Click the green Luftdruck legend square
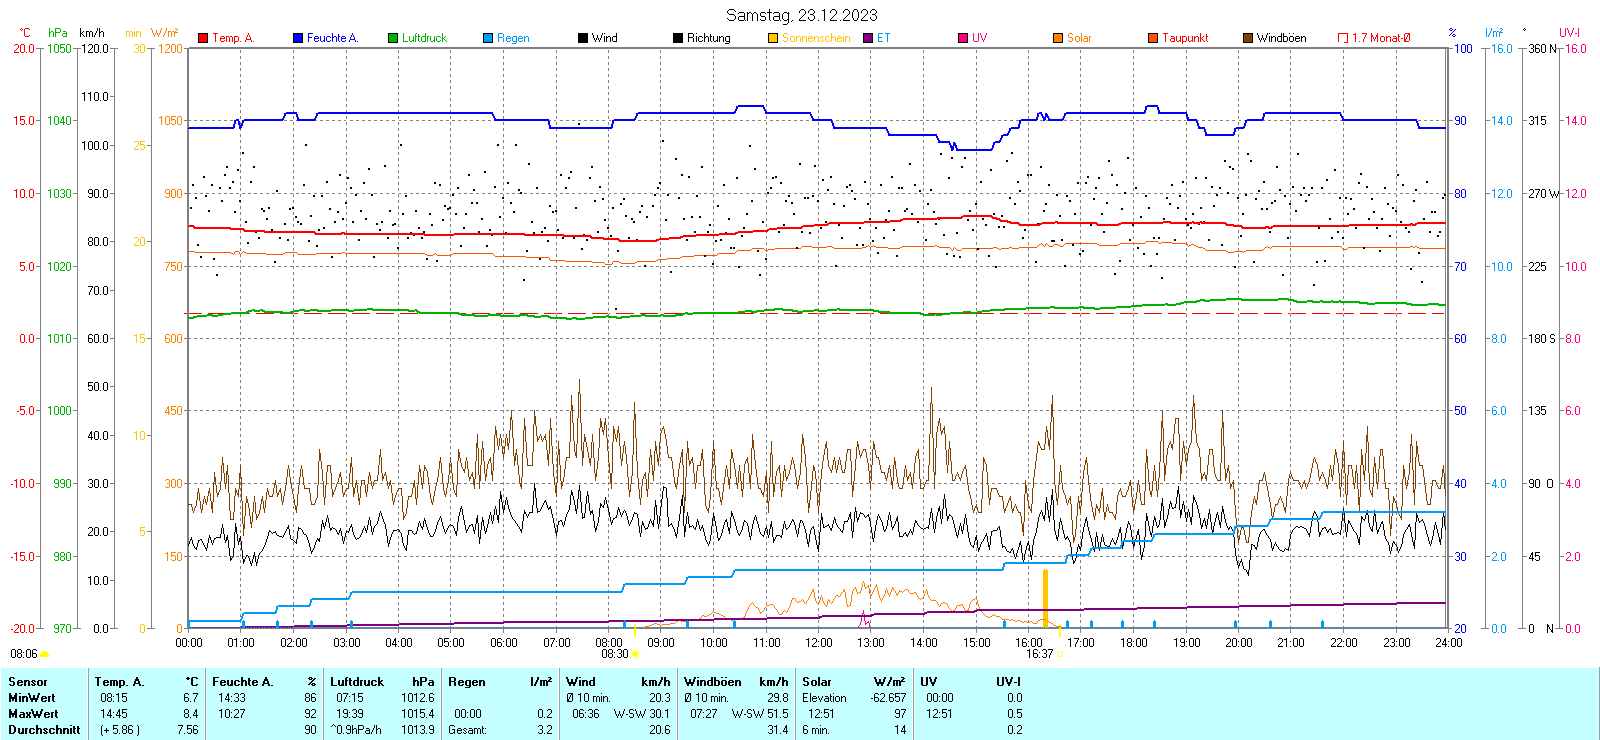This screenshot has width=1600, height=740. [393, 38]
